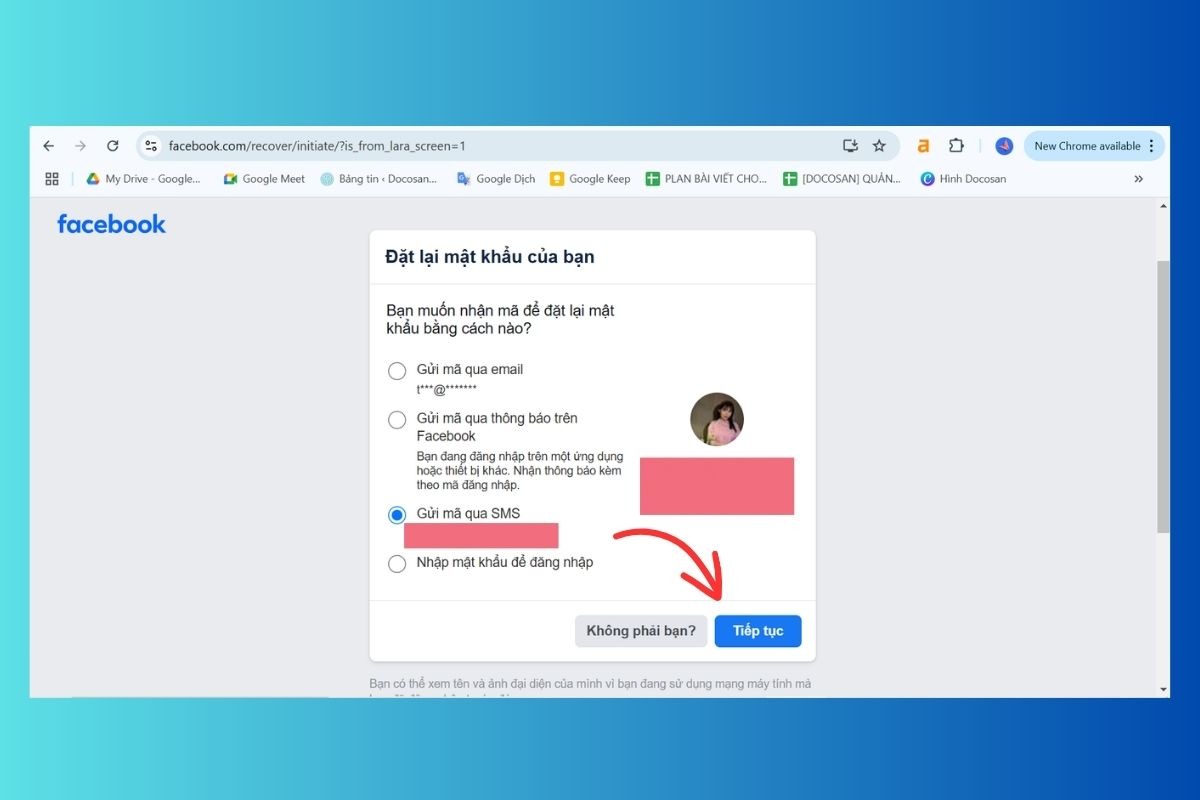Open the PLAN BÀI VIẾT CHO bookmark

click(706, 179)
